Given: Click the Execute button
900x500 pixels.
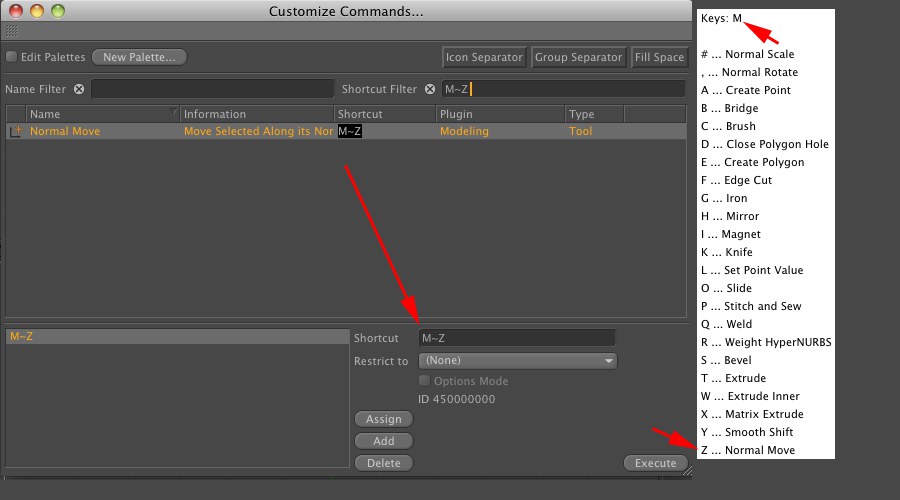Looking at the screenshot, I should pyautogui.click(x=655, y=463).
